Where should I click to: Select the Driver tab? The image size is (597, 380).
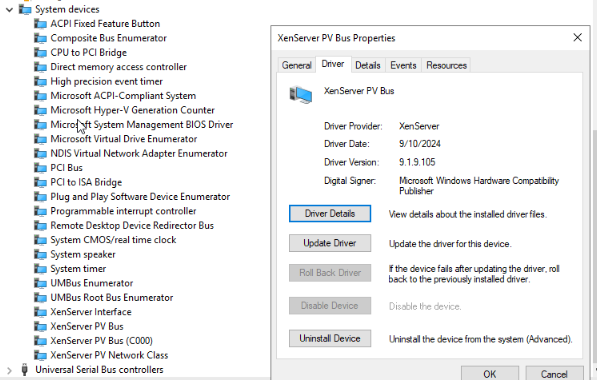coord(333,64)
